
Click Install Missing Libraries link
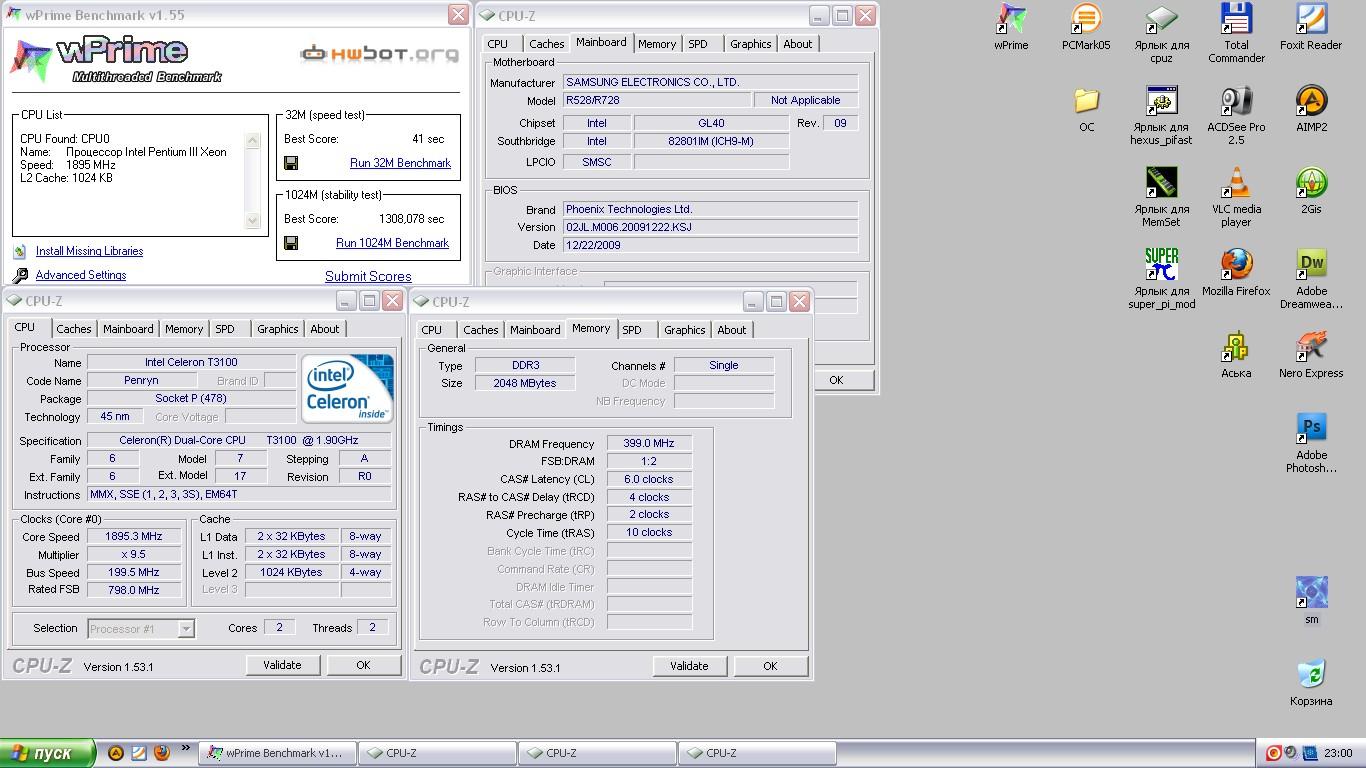89,251
